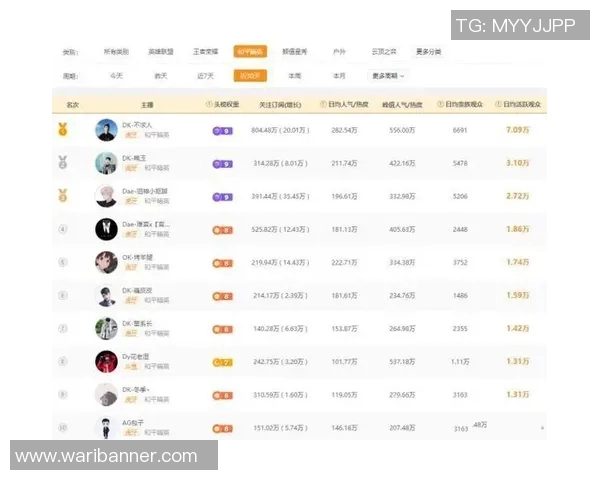600x480 pixels.
Task: Click active audience value 7.09万
Action: [518, 130]
